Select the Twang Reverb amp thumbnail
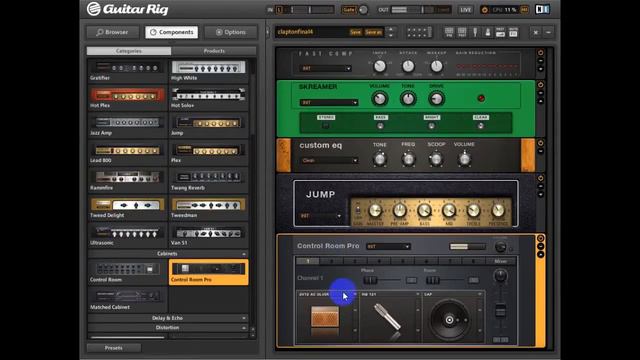 click(209, 180)
